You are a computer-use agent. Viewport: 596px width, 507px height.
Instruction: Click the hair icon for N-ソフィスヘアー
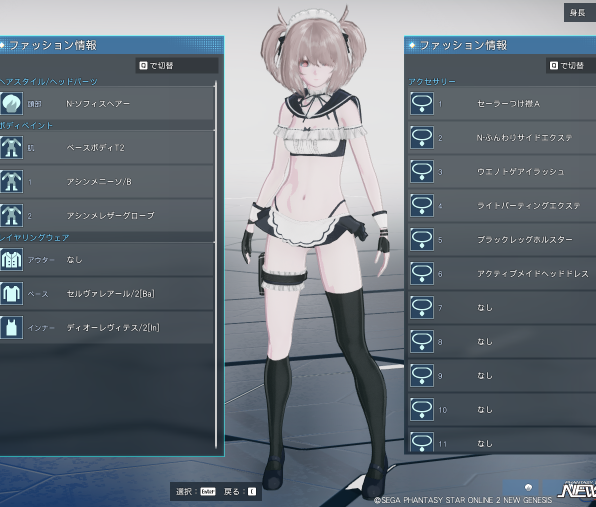click(x=11, y=103)
